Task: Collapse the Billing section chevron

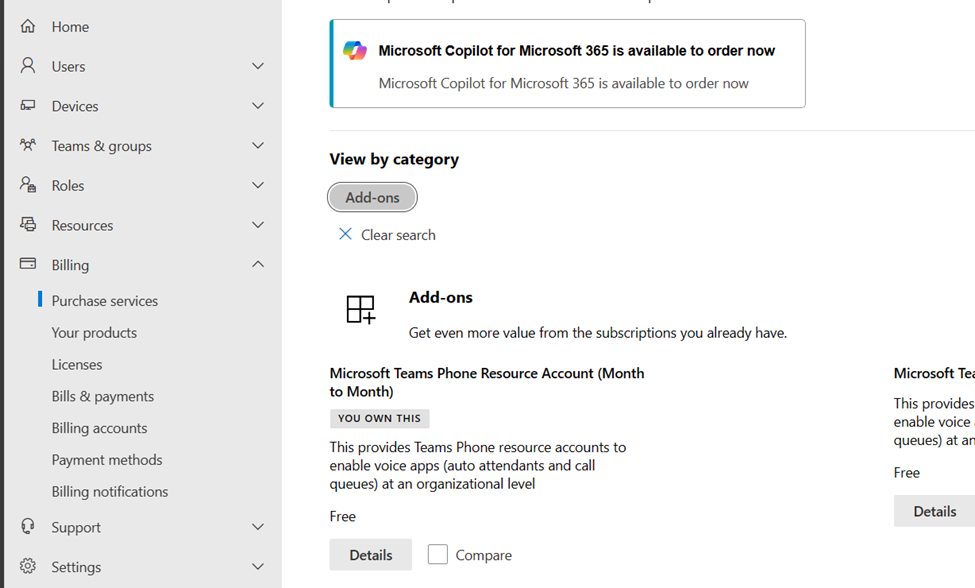Action: pyautogui.click(x=258, y=264)
